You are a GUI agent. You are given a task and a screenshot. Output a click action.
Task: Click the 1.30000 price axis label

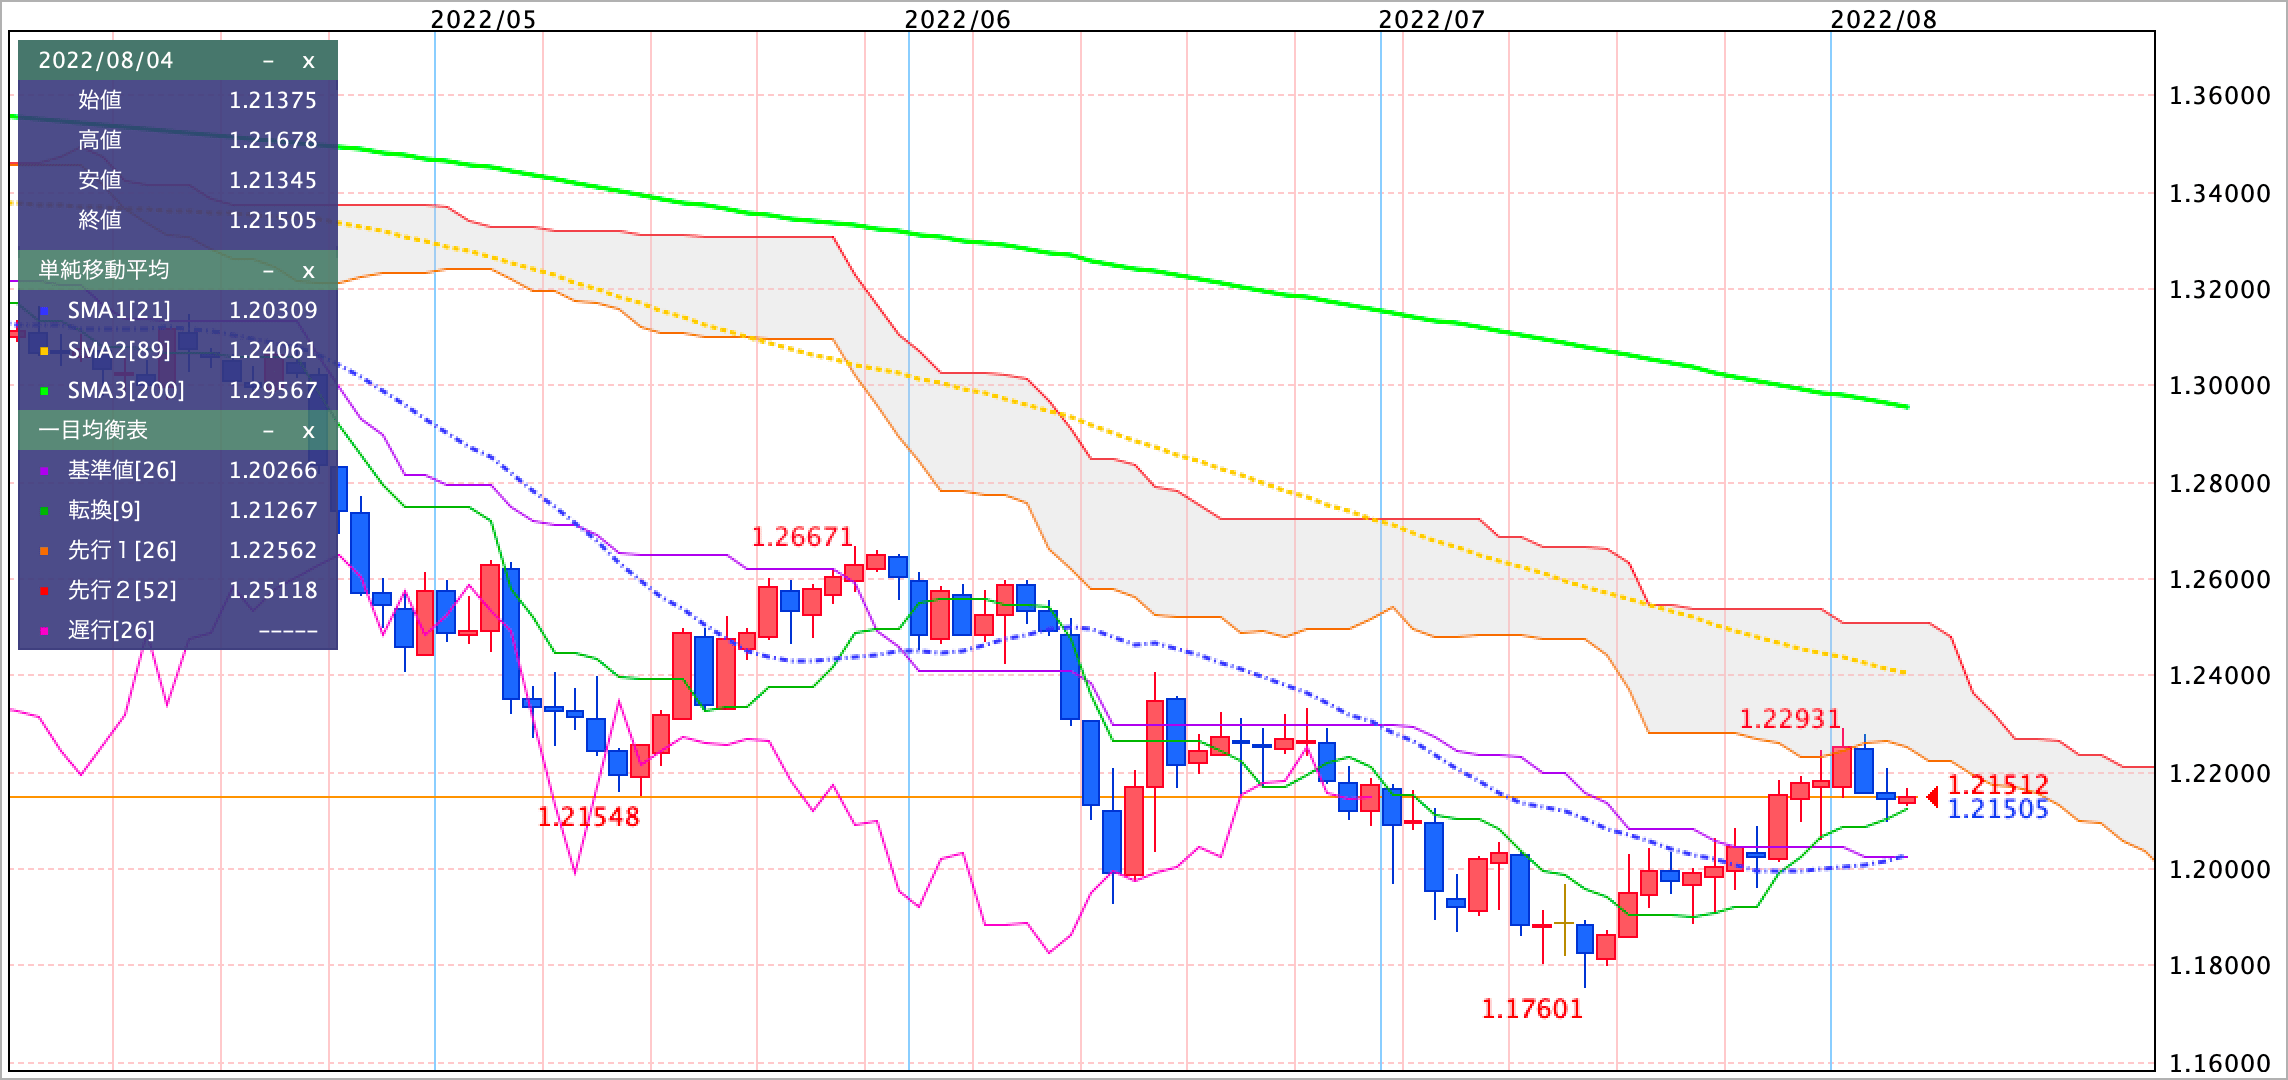tap(2218, 386)
